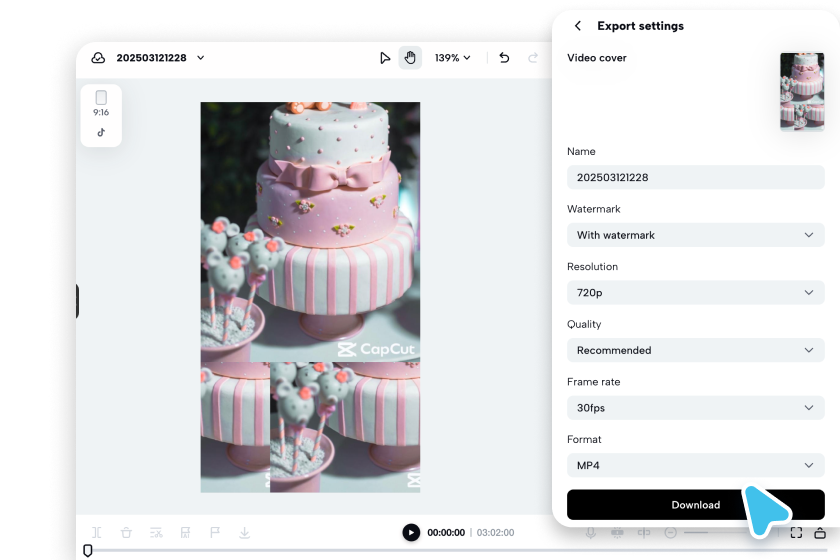840x560 pixels.
Task: Add a flag marker
Action: (215, 533)
